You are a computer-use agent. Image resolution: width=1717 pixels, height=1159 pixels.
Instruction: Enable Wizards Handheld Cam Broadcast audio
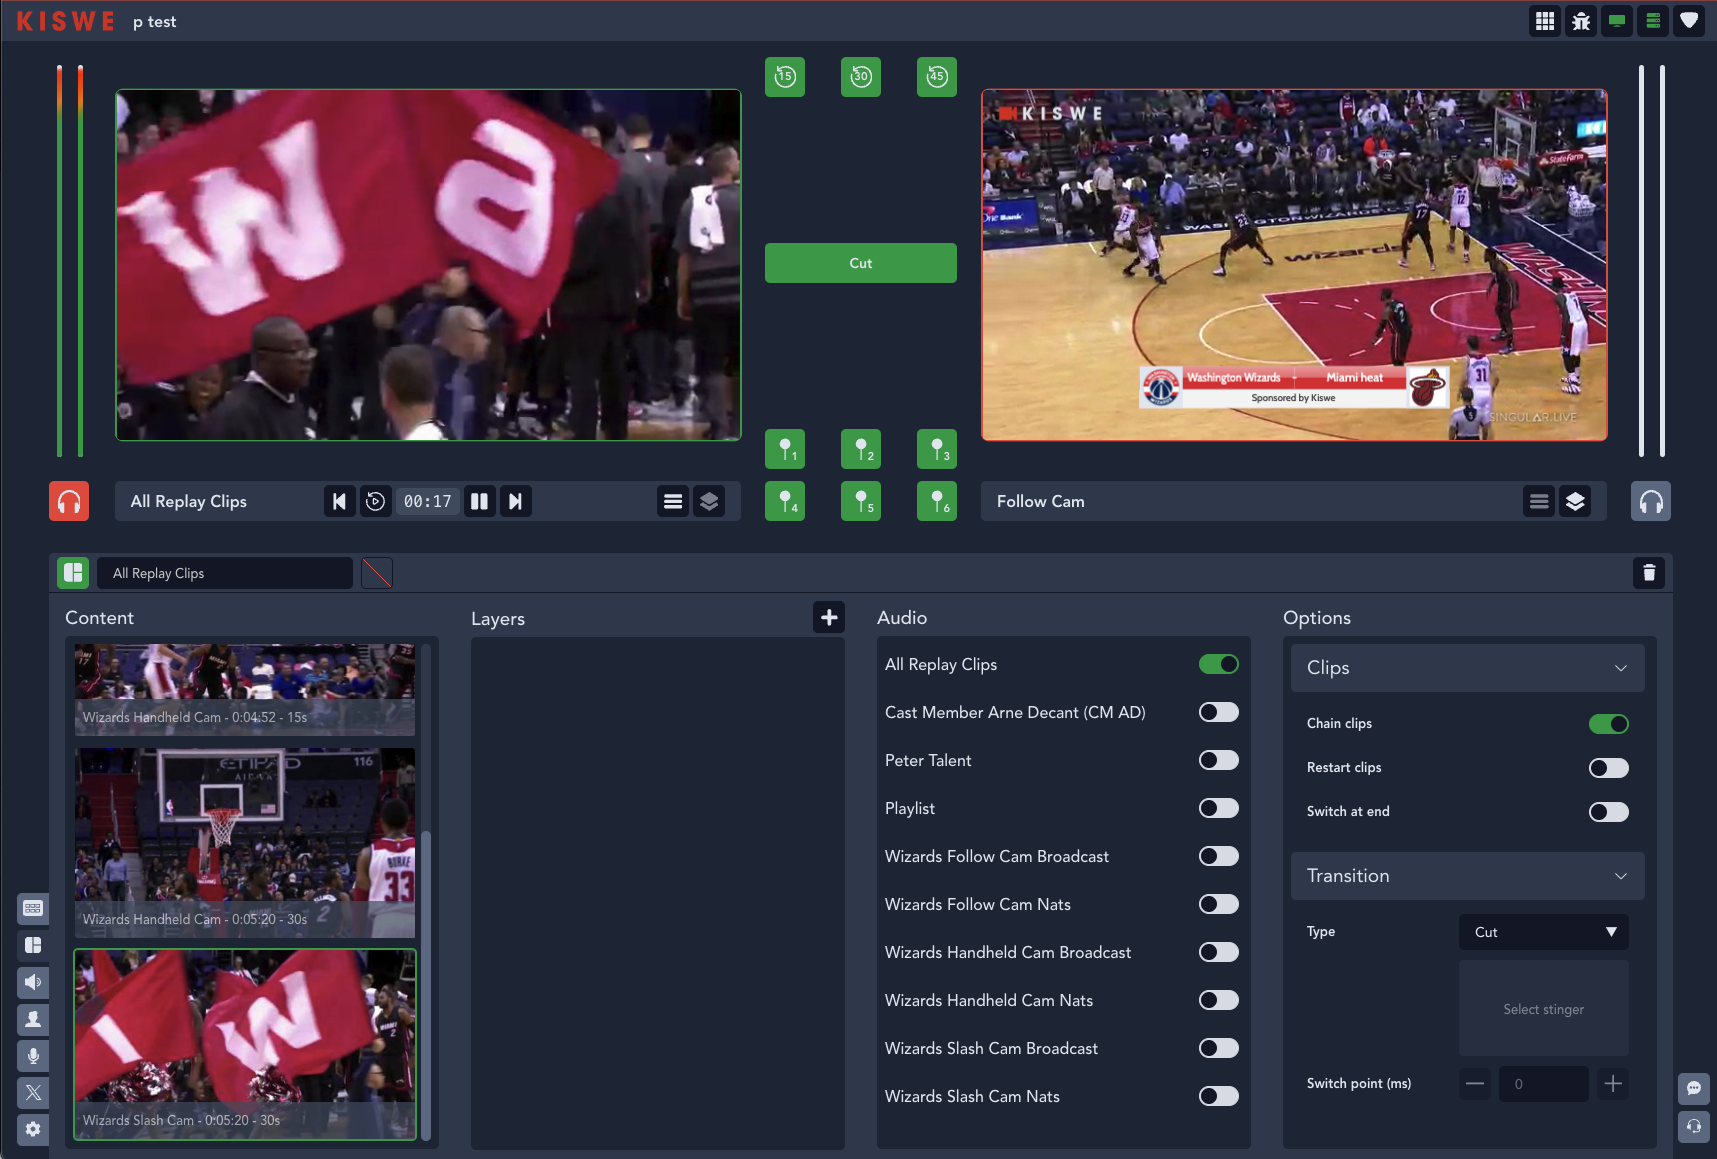pyautogui.click(x=1219, y=952)
